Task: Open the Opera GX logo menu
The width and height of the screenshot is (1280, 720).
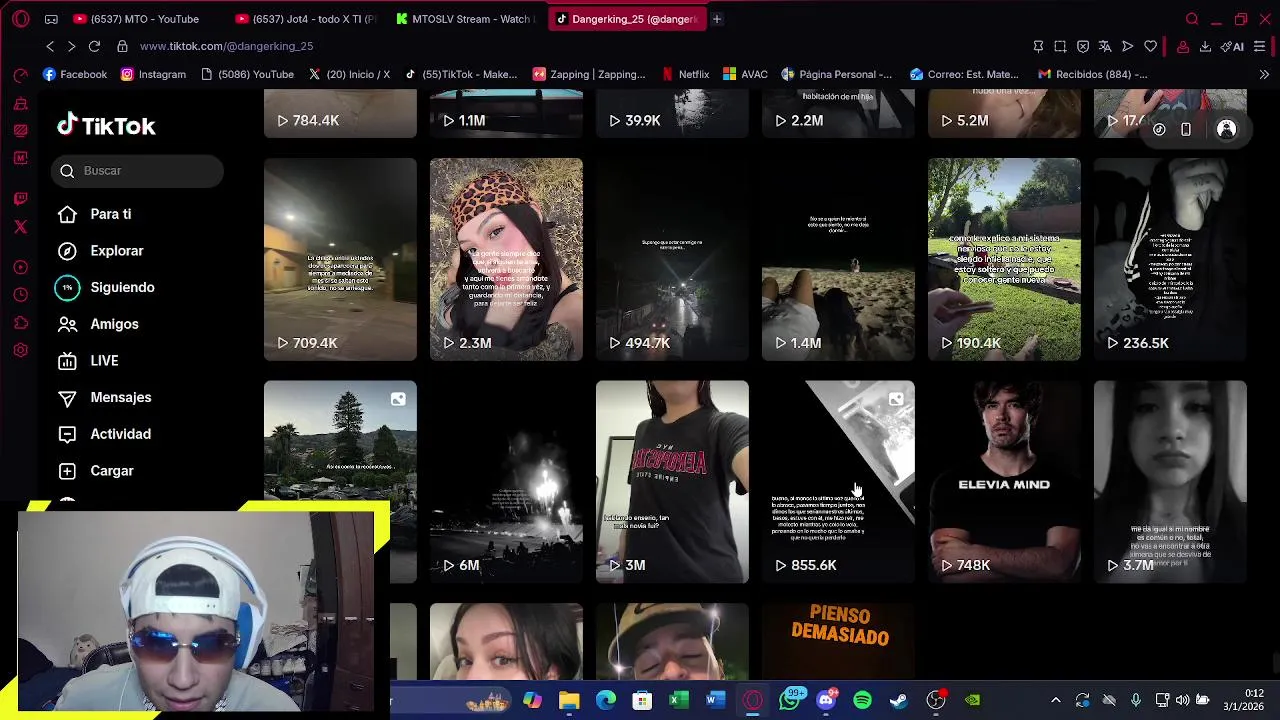Action: 20,19
